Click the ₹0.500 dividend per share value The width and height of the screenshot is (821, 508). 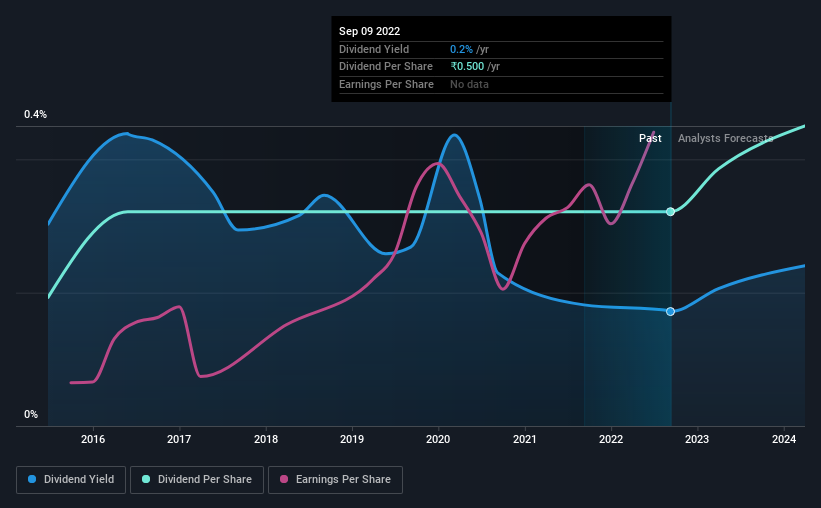pyautogui.click(x=468, y=67)
